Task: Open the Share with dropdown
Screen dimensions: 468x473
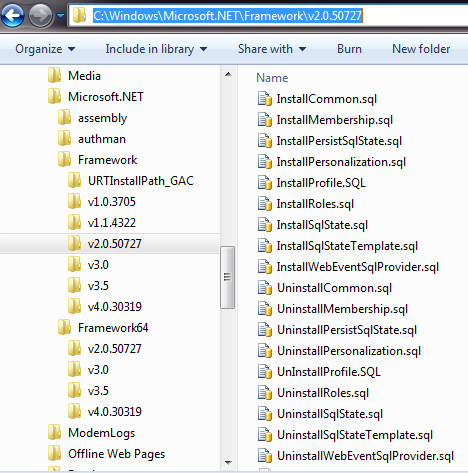Action: pyautogui.click(x=272, y=49)
